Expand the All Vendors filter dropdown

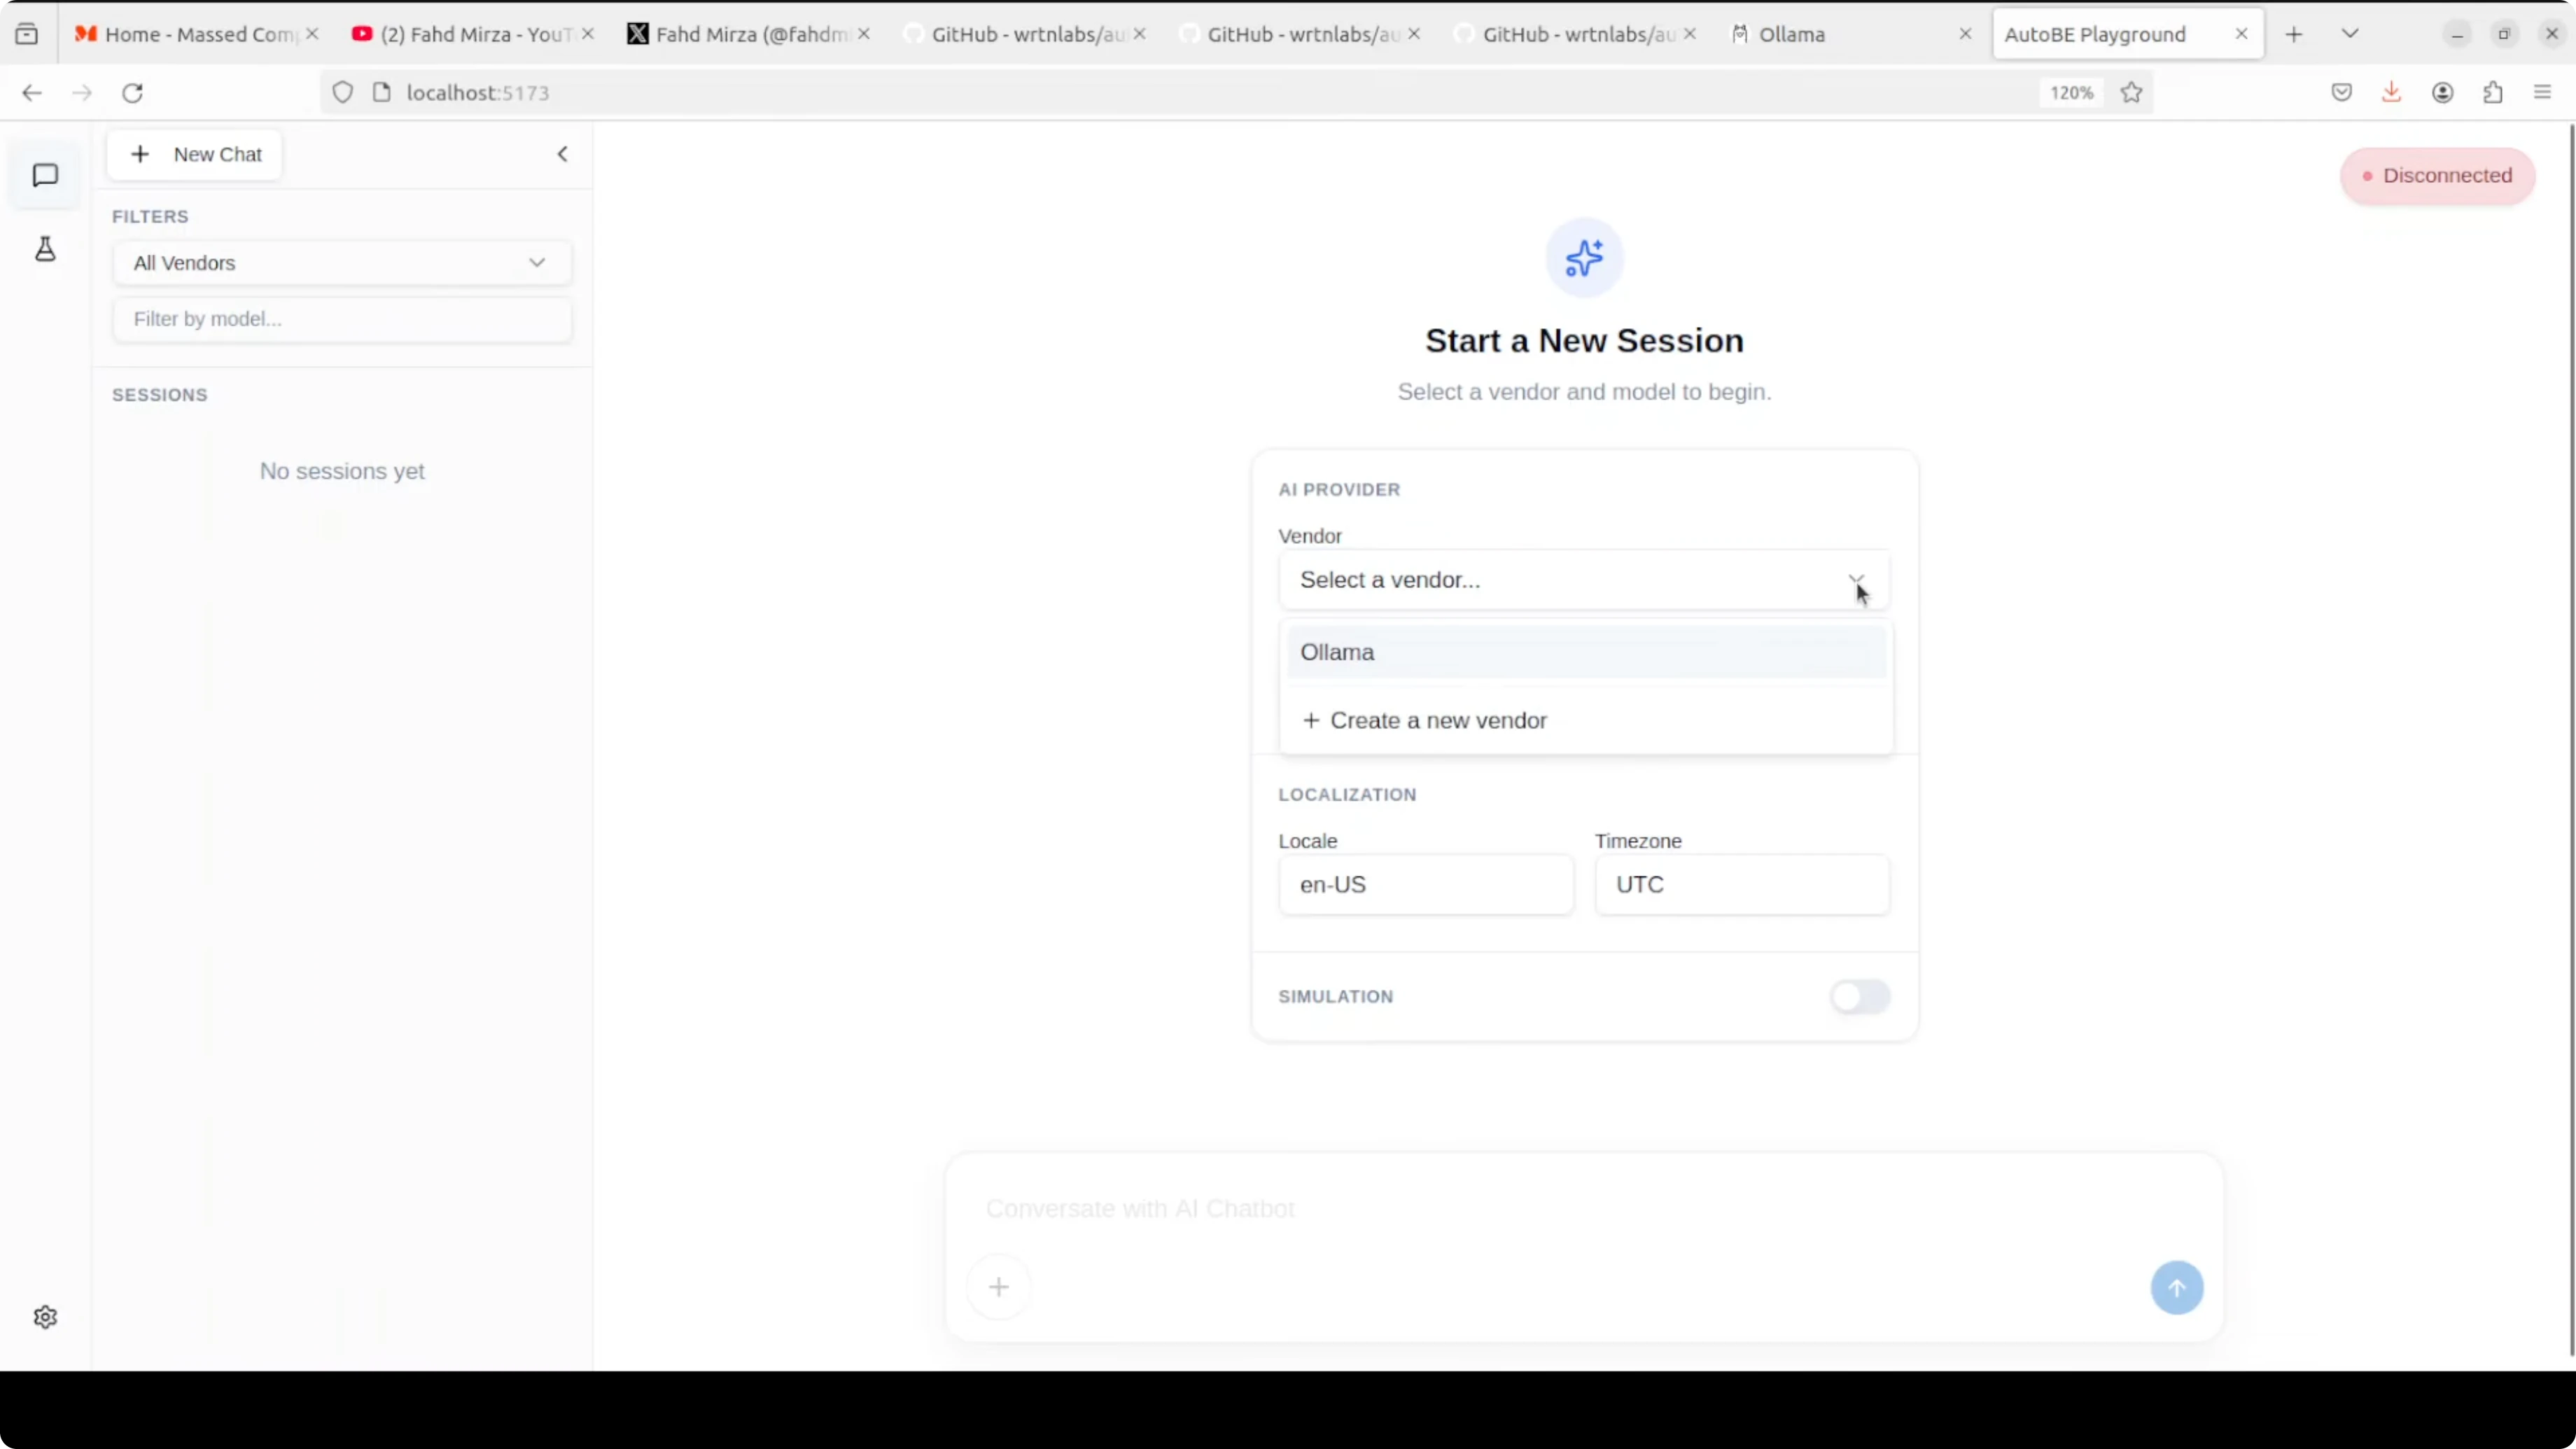tap(342, 263)
